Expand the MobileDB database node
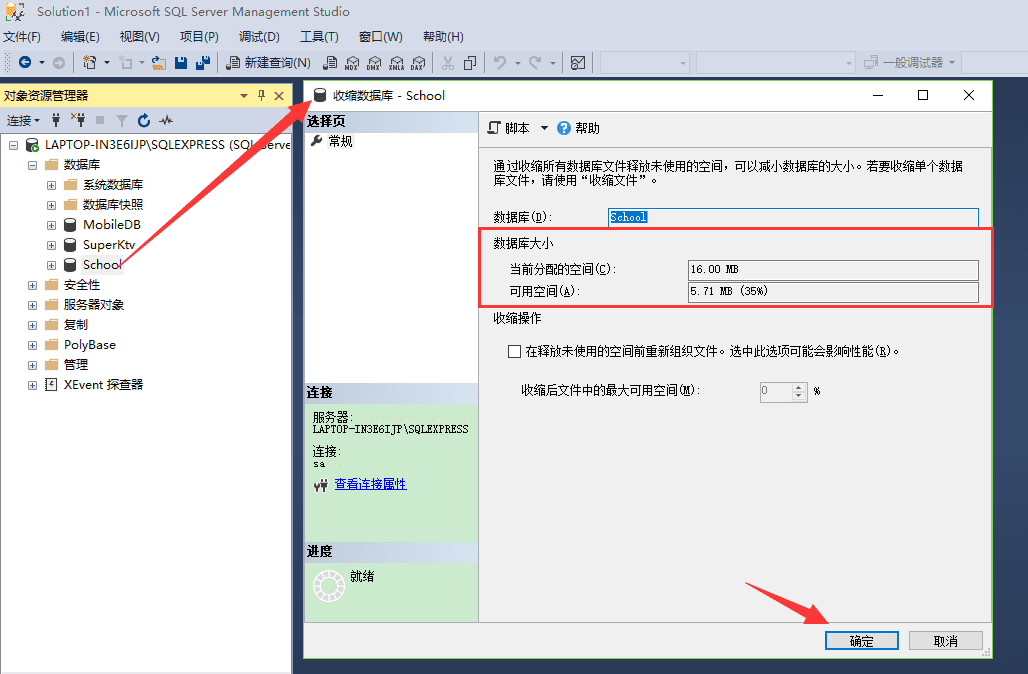Screen dimensions: 1028x674 (x=51, y=226)
